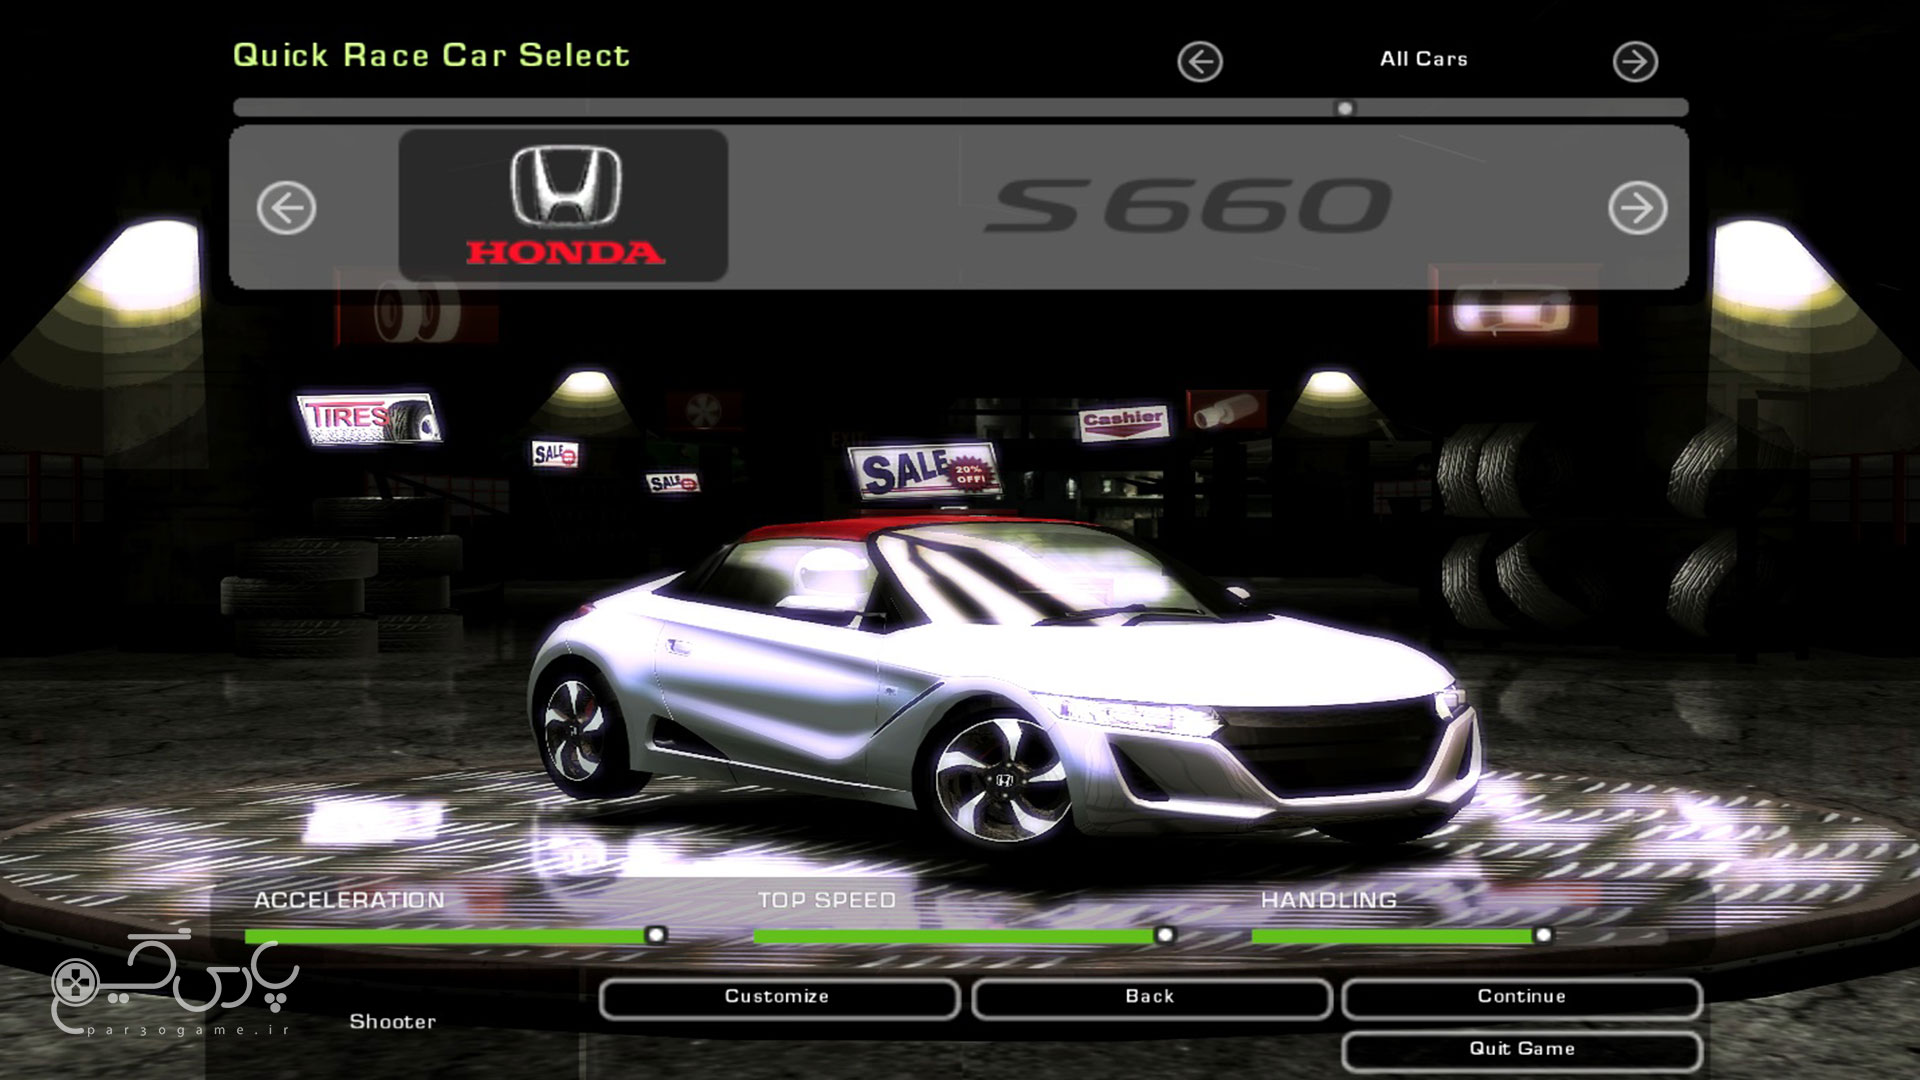Select next car with right arrow
This screenshot has height=1080, width=1920.
tap(1637, 208)
